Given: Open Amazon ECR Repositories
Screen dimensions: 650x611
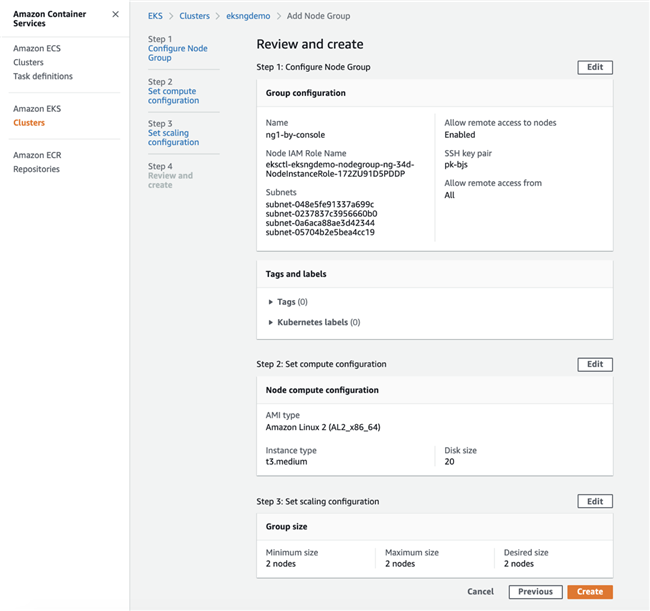Looking at the screenshot, I should click(x=36, y=169).
